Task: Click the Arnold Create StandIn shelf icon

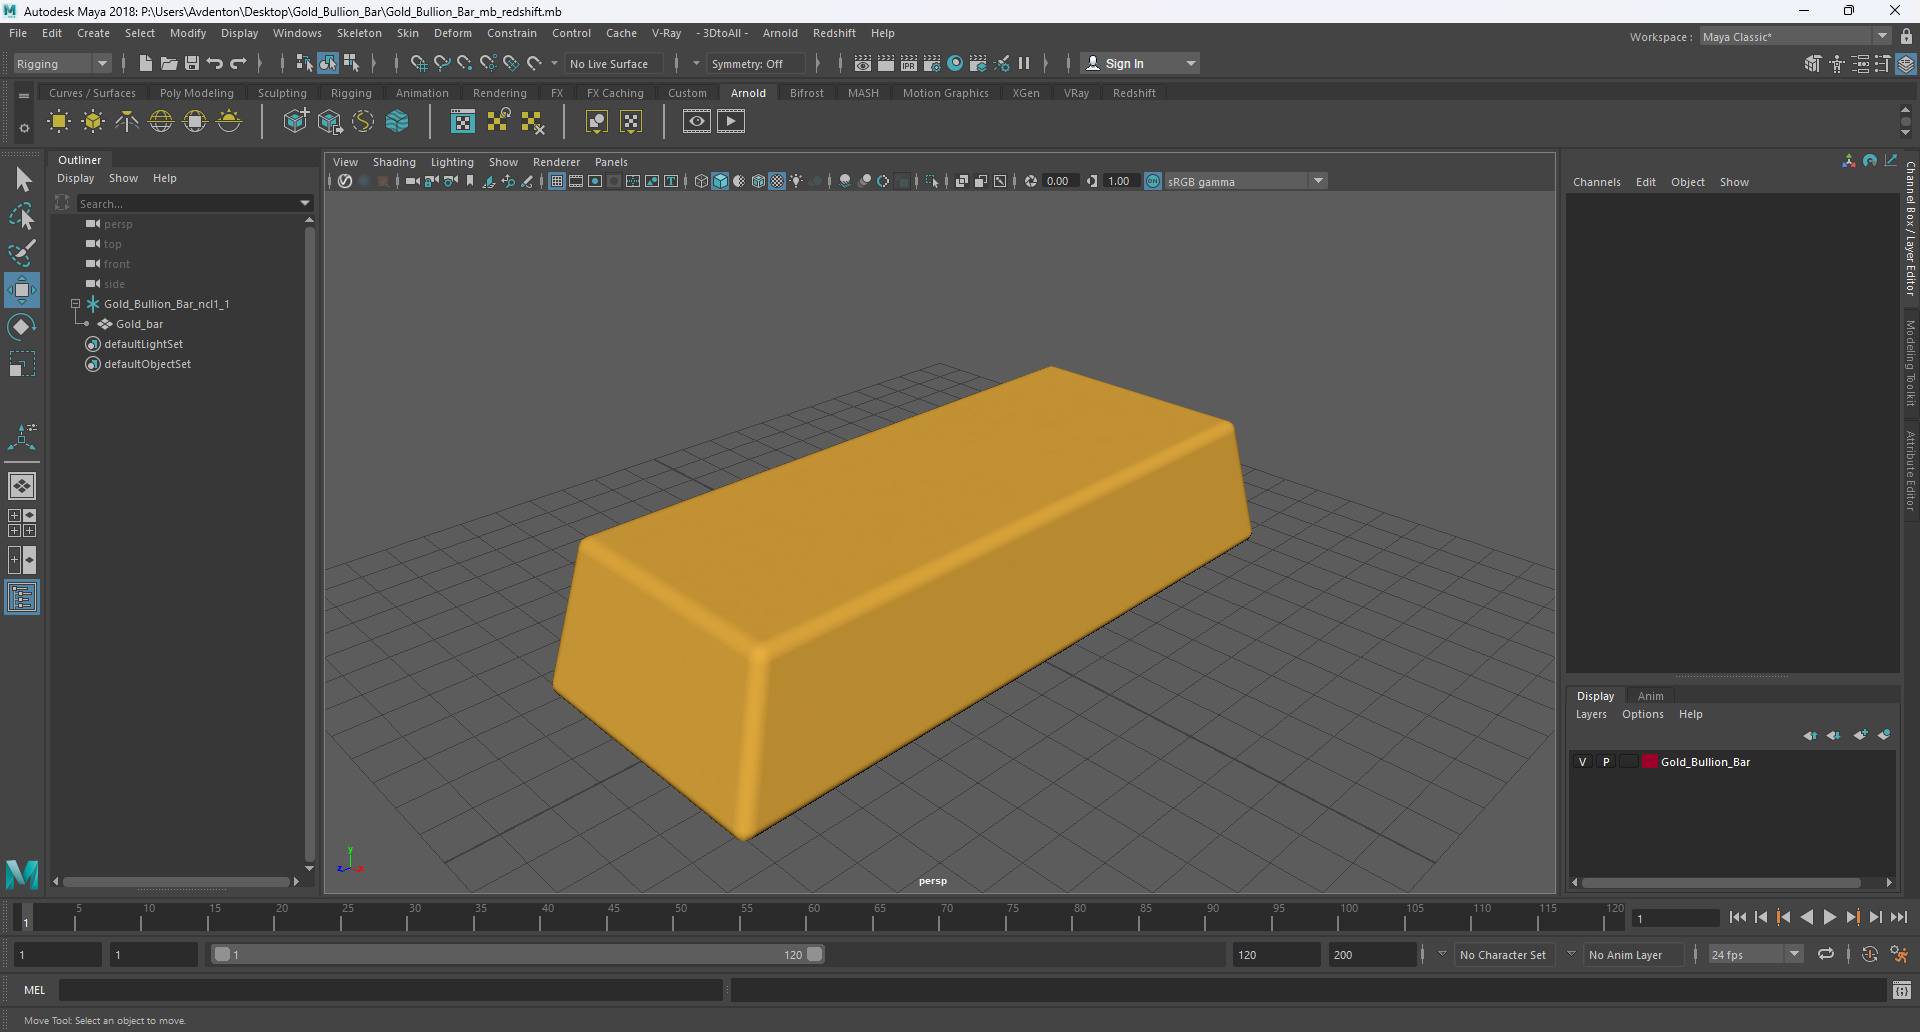Action: click(x=295, y=122)
